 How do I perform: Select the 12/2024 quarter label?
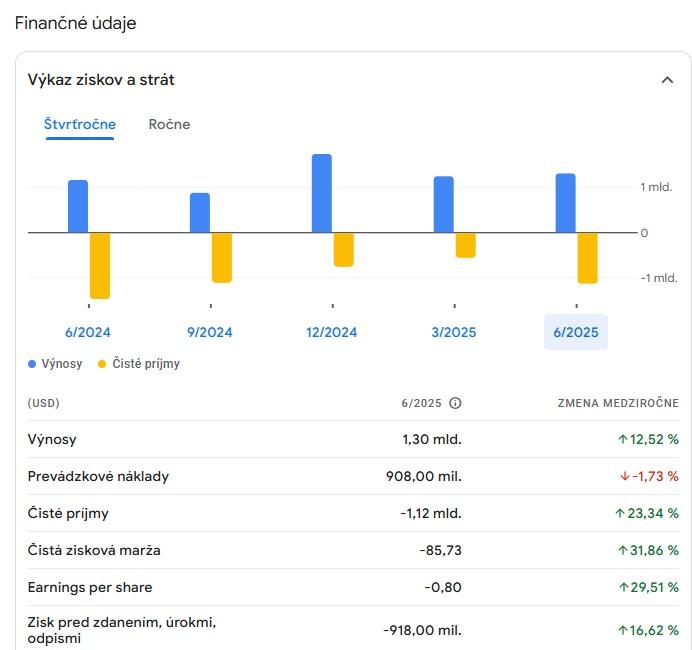pyautogui.click(x=332, y=332)
